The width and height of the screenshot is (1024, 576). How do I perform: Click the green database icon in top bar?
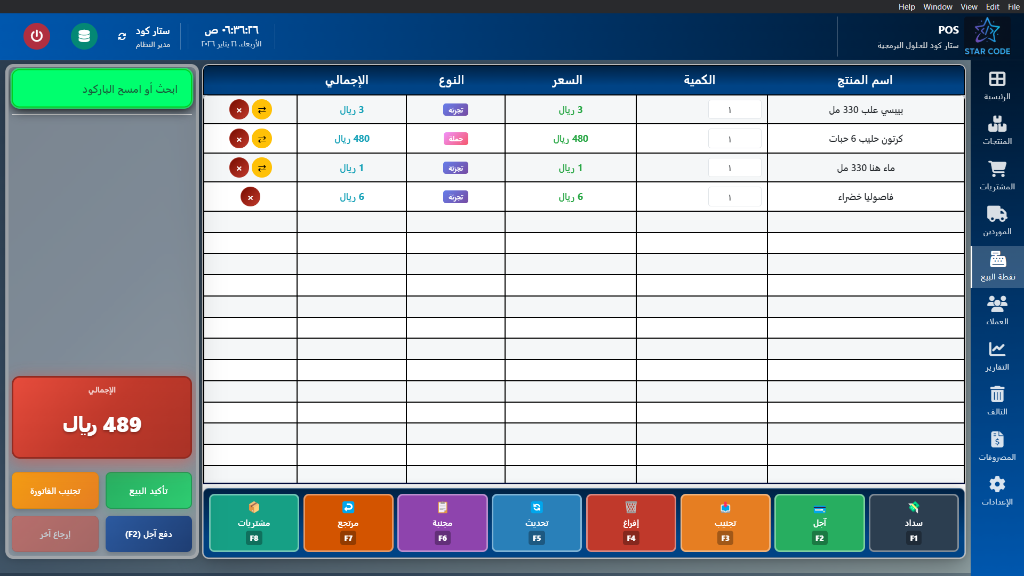pyautogui.click(x=84, y=36)
